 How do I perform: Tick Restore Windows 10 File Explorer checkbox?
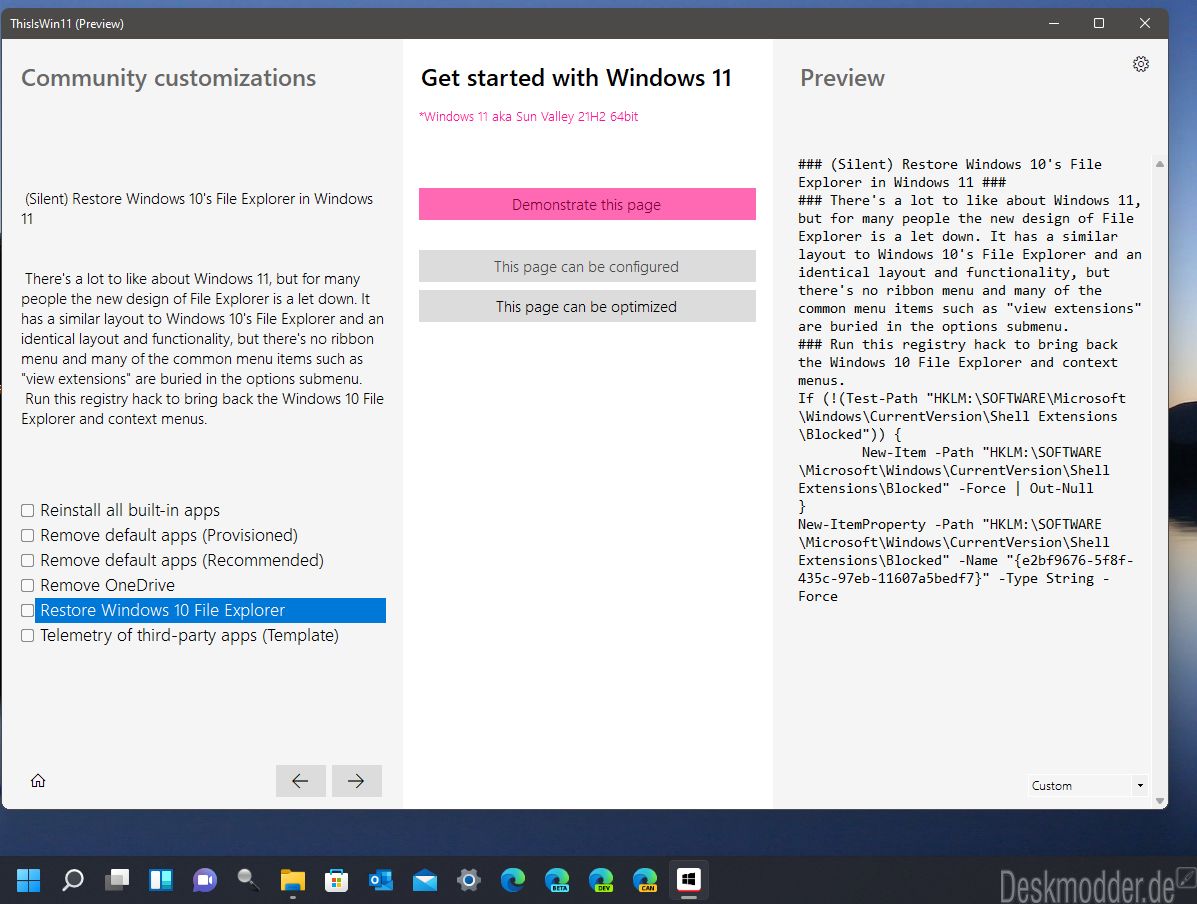[x=27, y=610]
